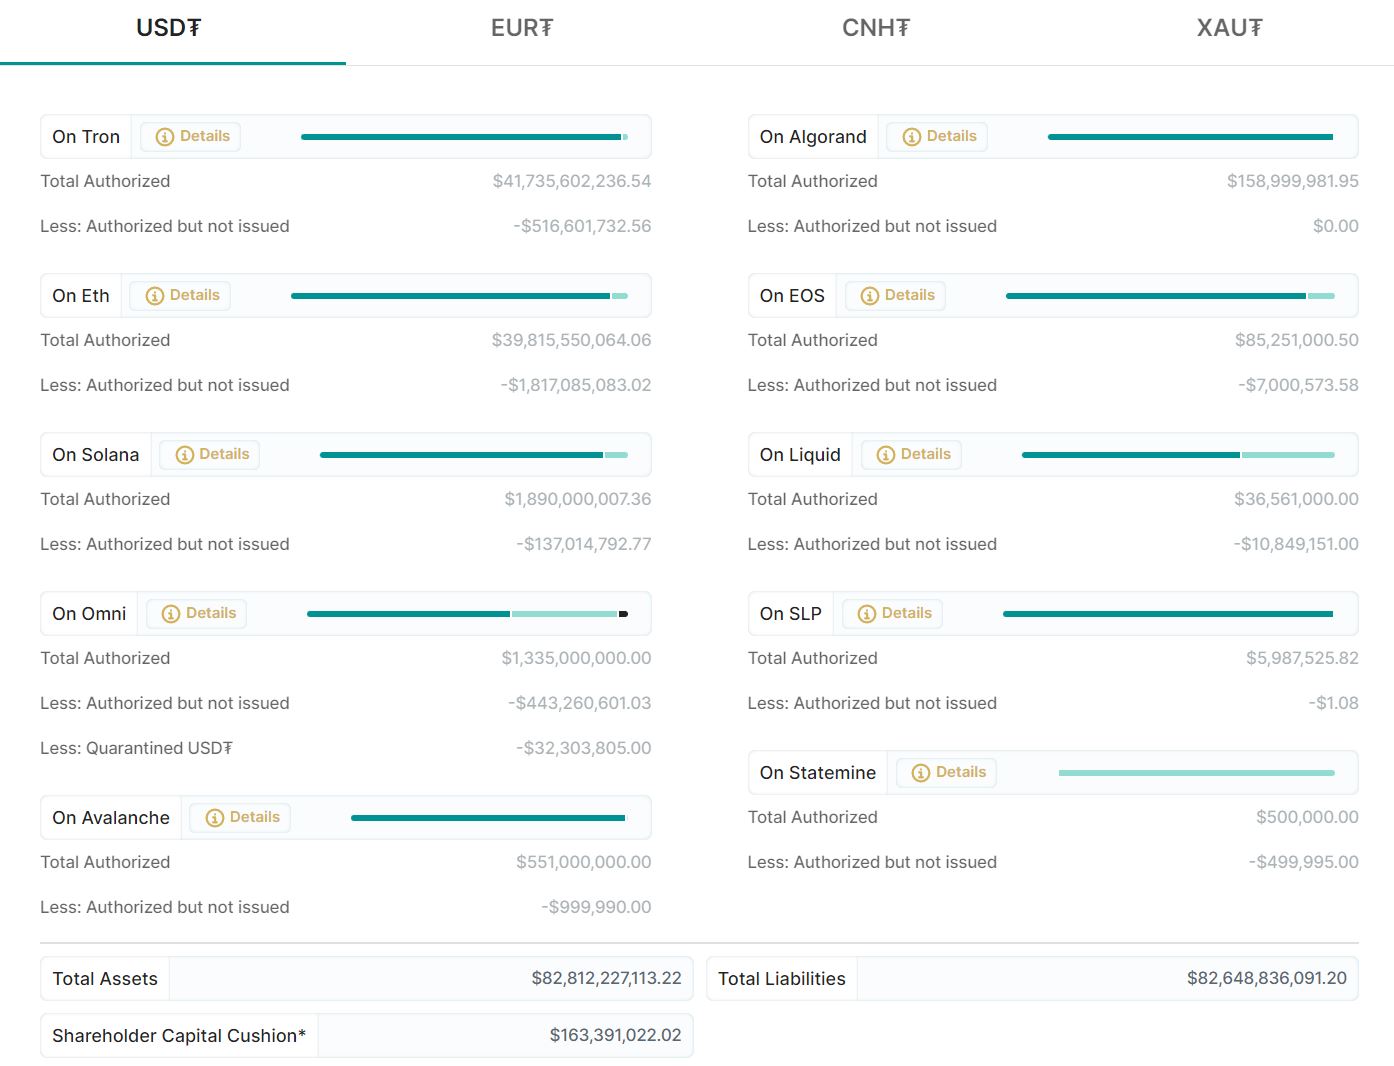Click SLP total $5,987,525.82
Viewport: 1394px width, 1066px height.
(x=1302, y=658)
